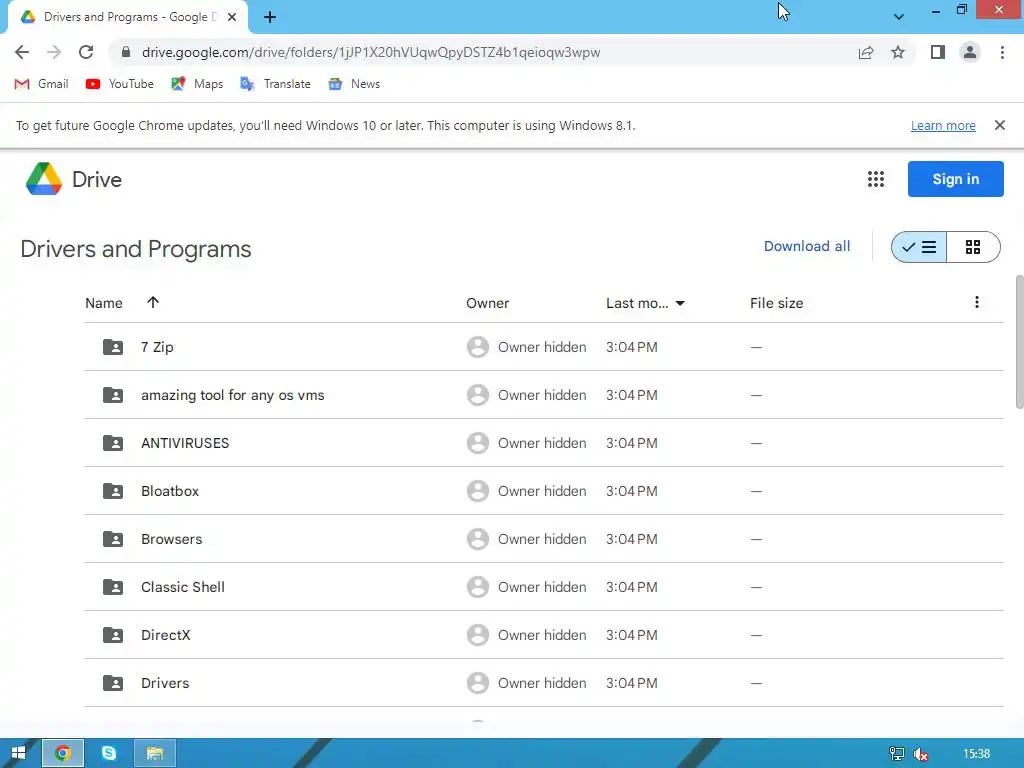Viewport: 1024px width, 768px height.
Task: Open the Browsers folder
Action: click(x=543, y=539)
